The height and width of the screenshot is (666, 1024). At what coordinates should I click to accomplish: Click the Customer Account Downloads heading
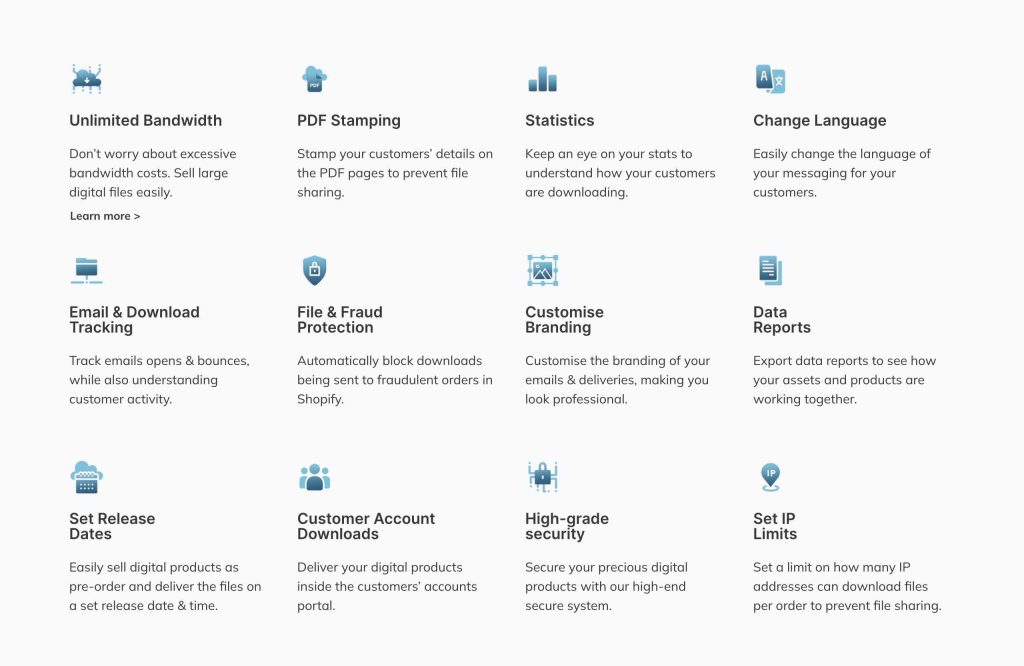(366, 526)
